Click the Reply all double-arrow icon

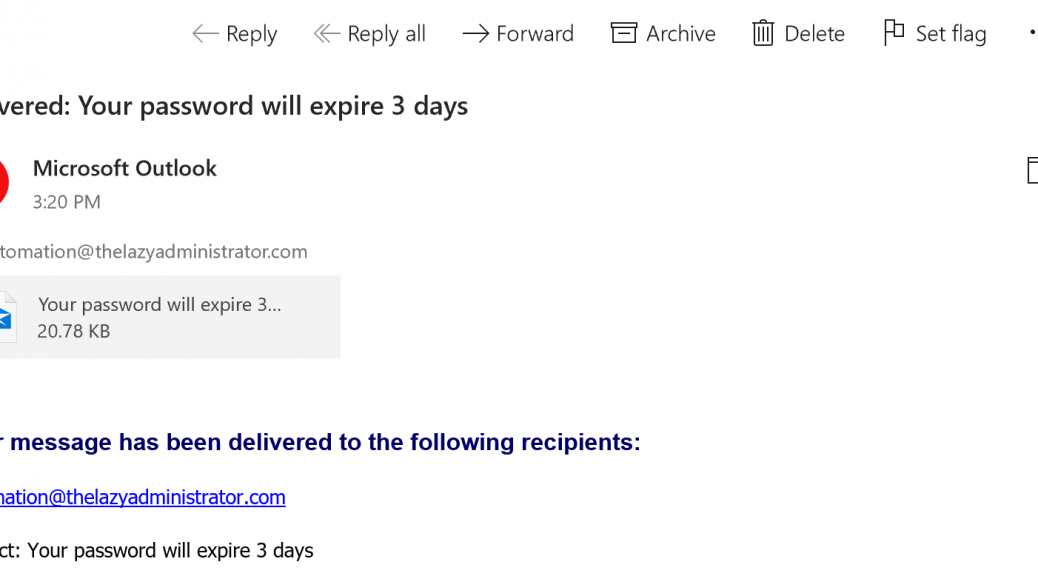(x=326, y=33)
